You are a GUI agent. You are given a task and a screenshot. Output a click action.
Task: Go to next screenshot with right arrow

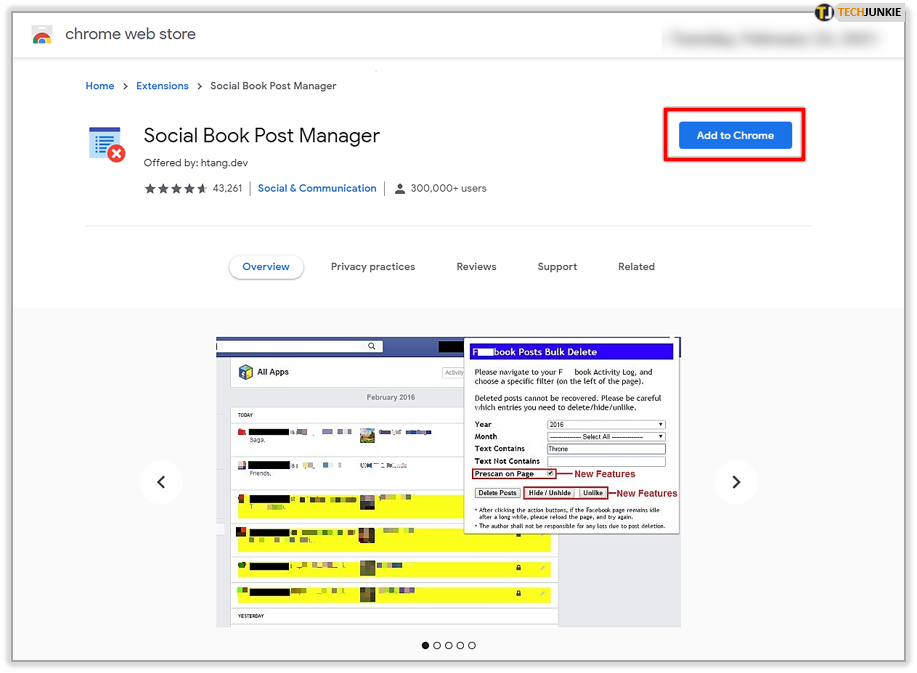(736, 482)
